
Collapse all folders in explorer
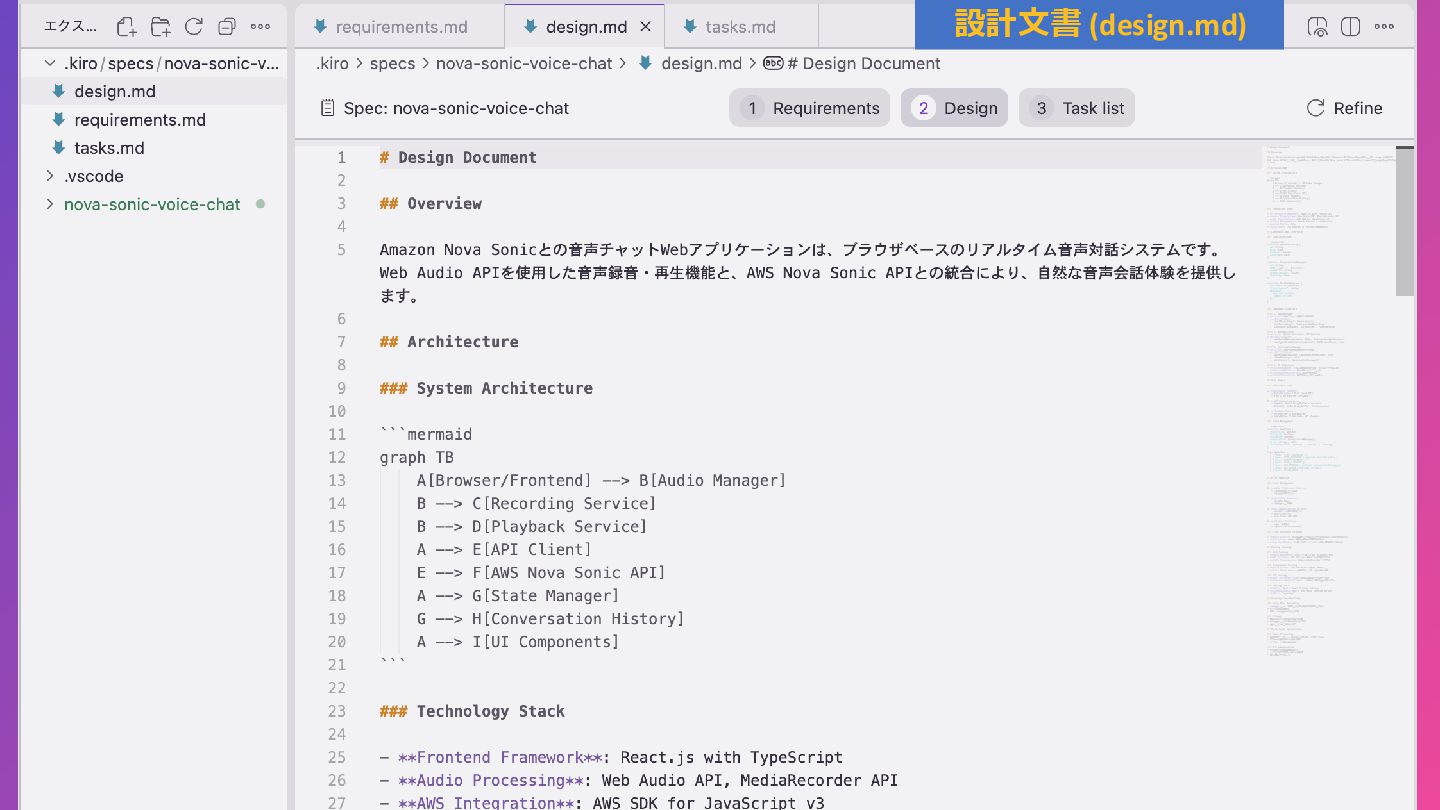tap(227, 27)
